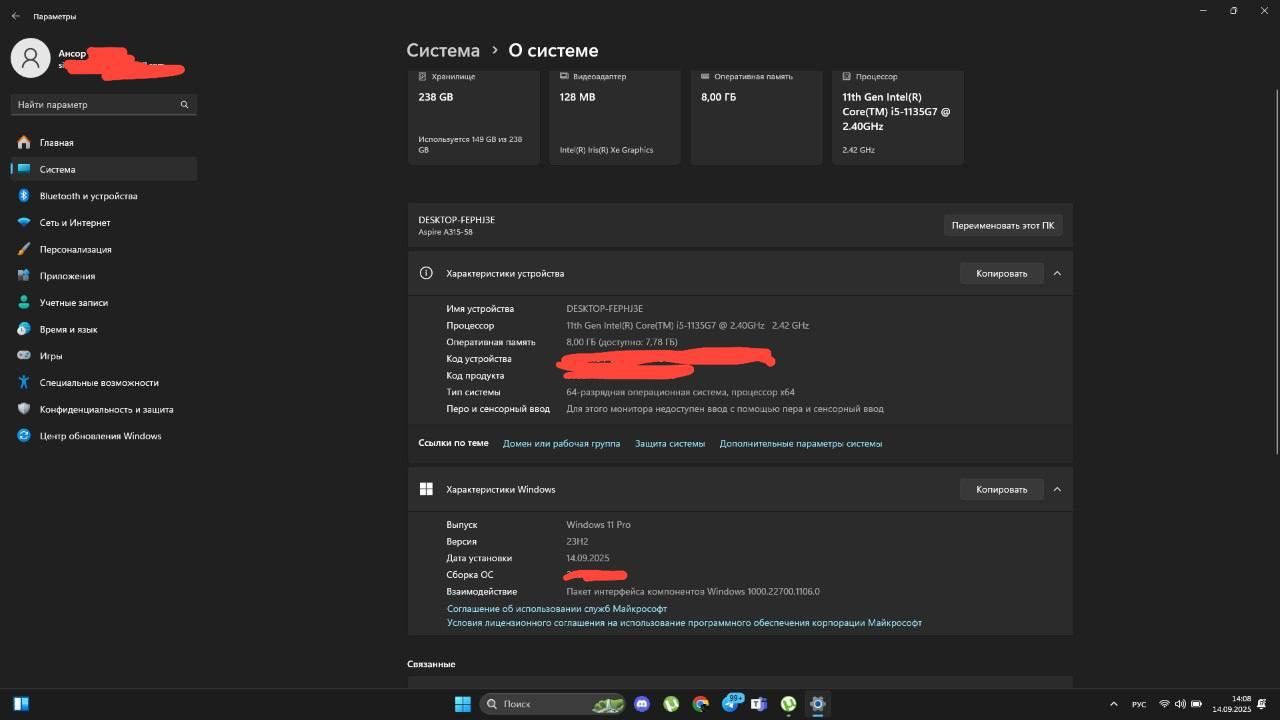1280x720 pixels.
Task: Click the battery tray icon
Action: coord(1197,704)
